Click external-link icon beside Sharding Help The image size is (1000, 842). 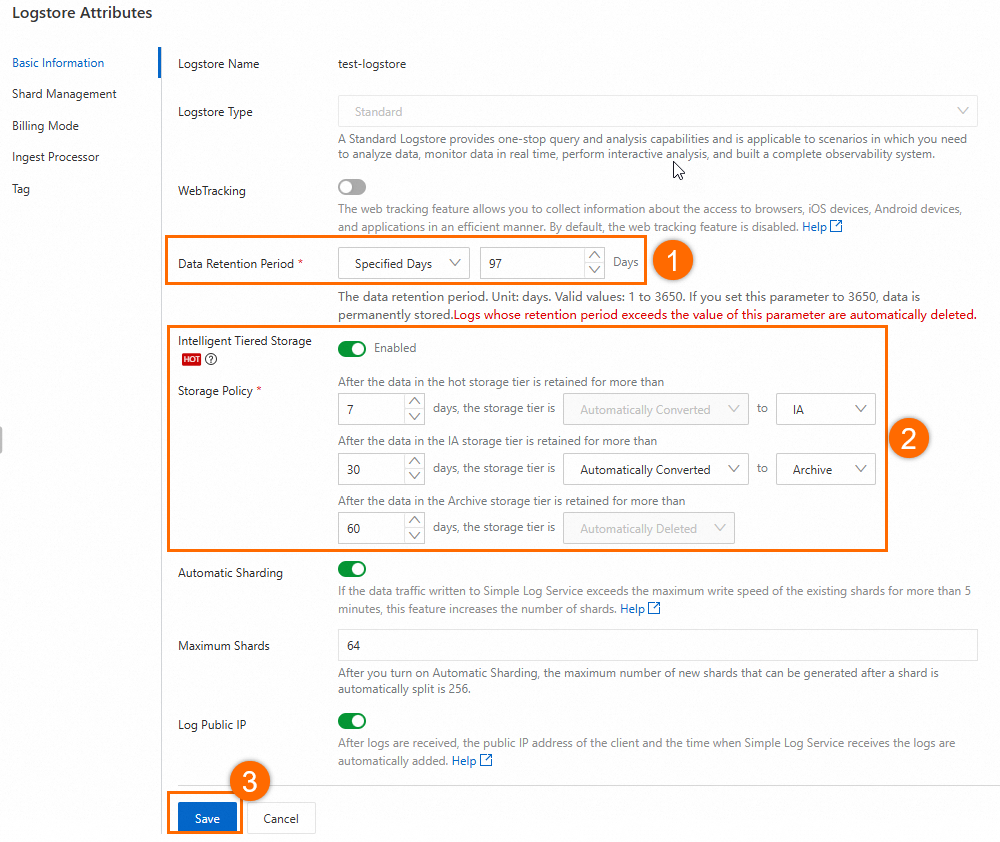coord(654,608)
